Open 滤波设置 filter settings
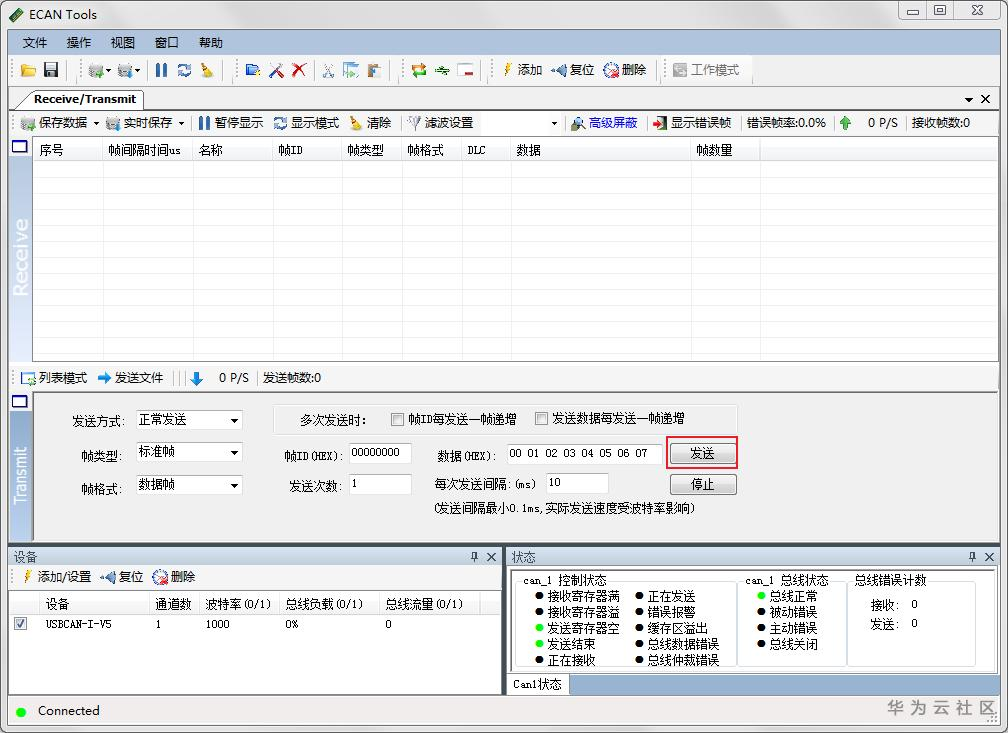1008x733 pixels. coord(441,122)
